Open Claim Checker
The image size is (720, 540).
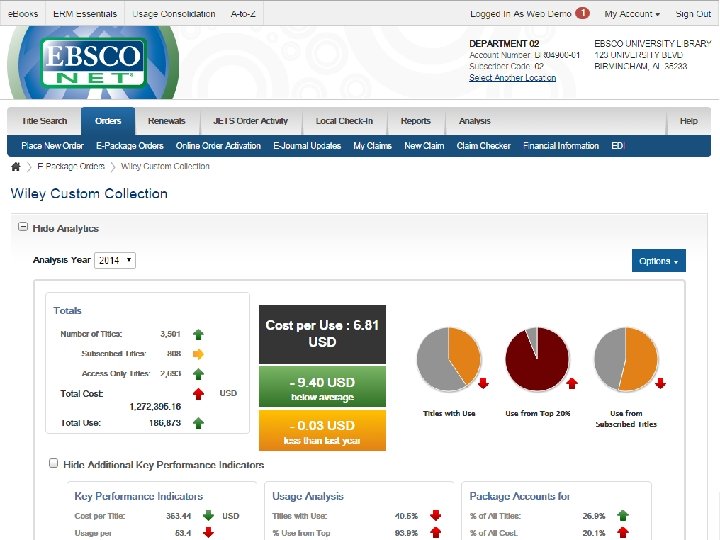(x=484, y=146)
